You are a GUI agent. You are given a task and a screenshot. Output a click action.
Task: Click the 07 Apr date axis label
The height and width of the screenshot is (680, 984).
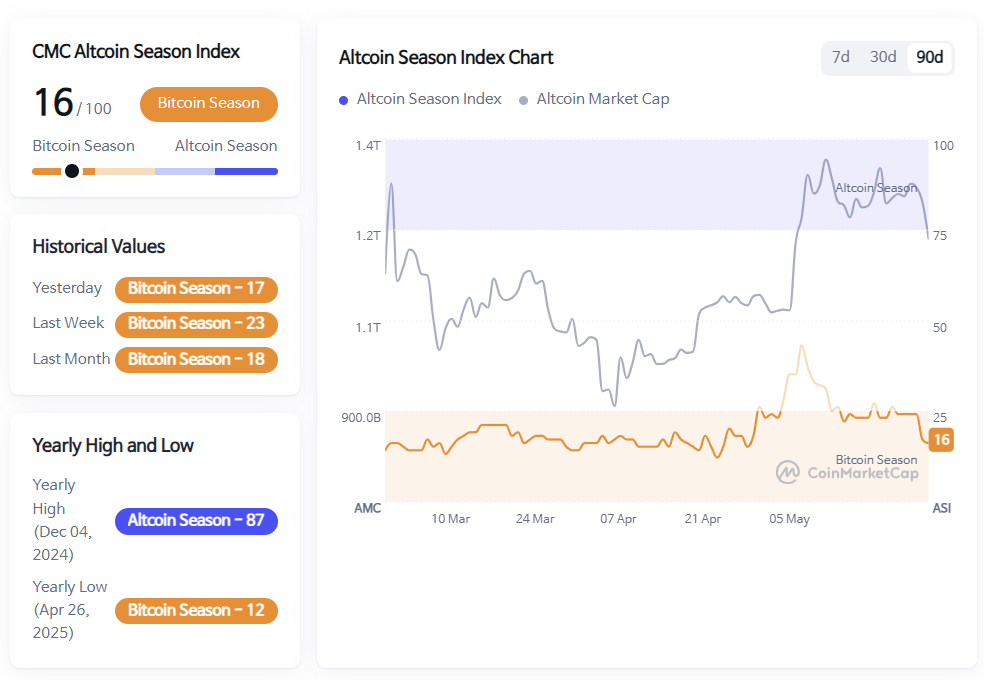[x=618, y=519]
